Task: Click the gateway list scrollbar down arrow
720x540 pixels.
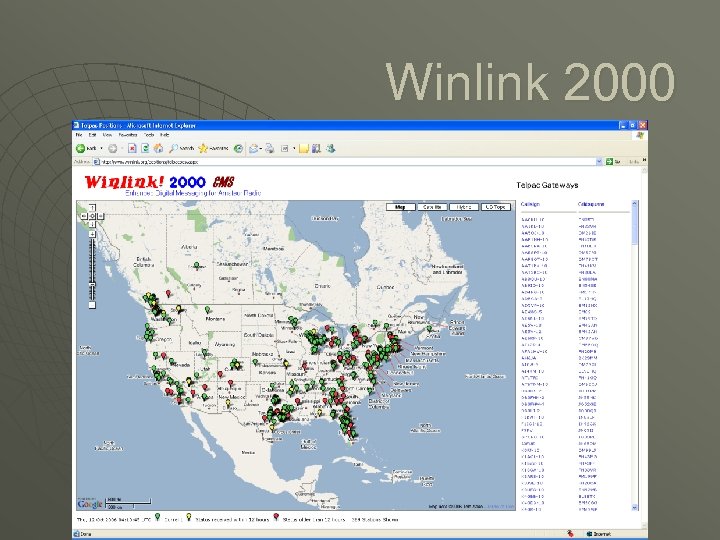Action: [x=635, y=507]
